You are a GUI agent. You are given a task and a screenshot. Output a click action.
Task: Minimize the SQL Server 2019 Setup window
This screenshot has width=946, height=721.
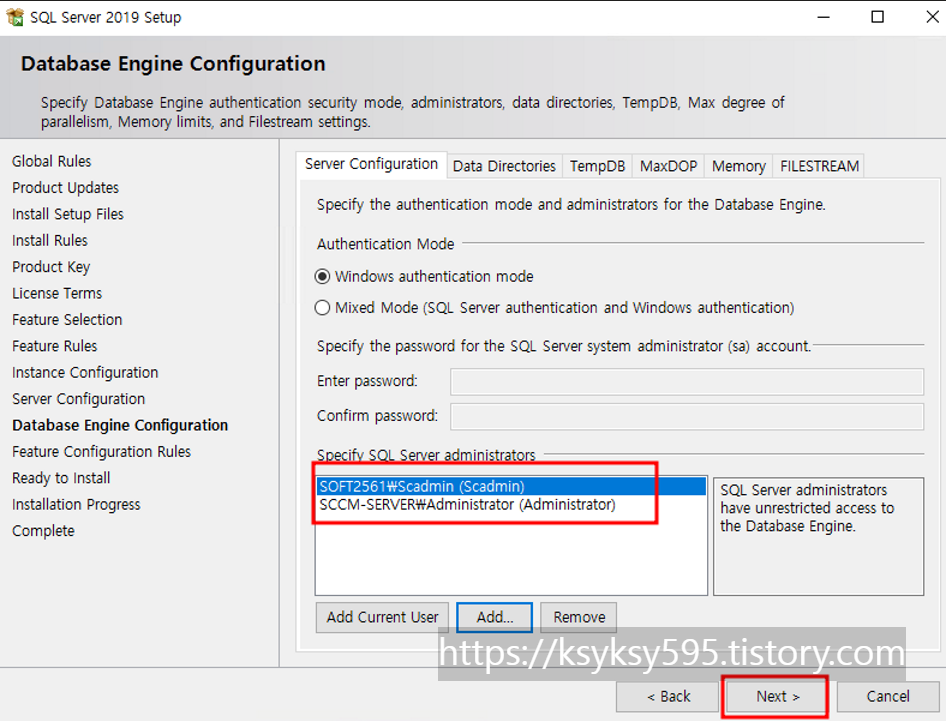(824, 17)
